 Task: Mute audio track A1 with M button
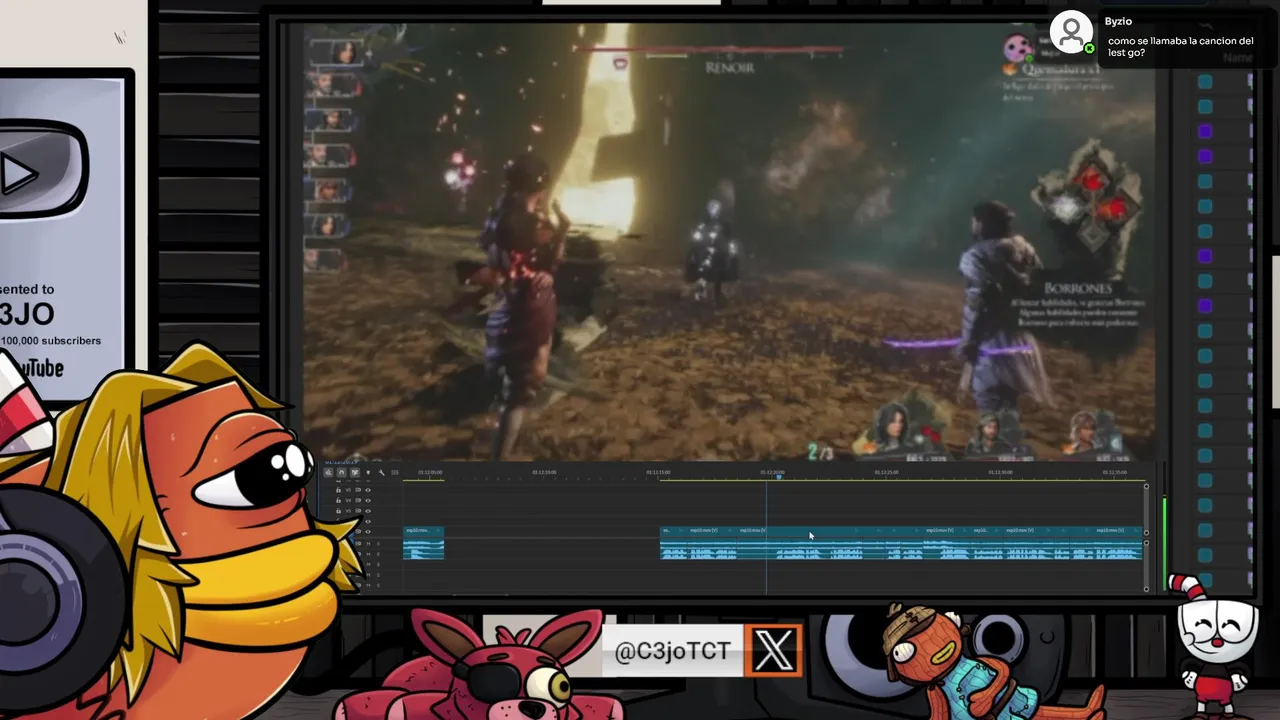(368, 544)
